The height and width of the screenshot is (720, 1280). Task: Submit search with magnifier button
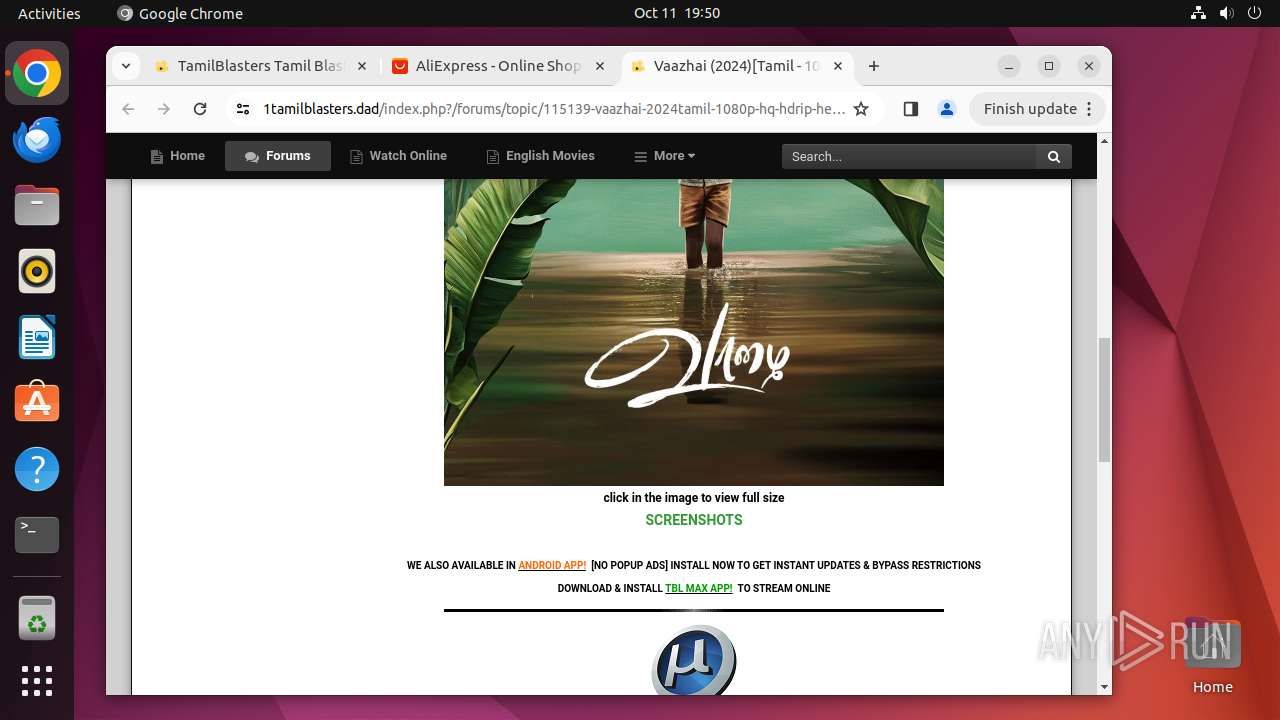[1054, 156]
